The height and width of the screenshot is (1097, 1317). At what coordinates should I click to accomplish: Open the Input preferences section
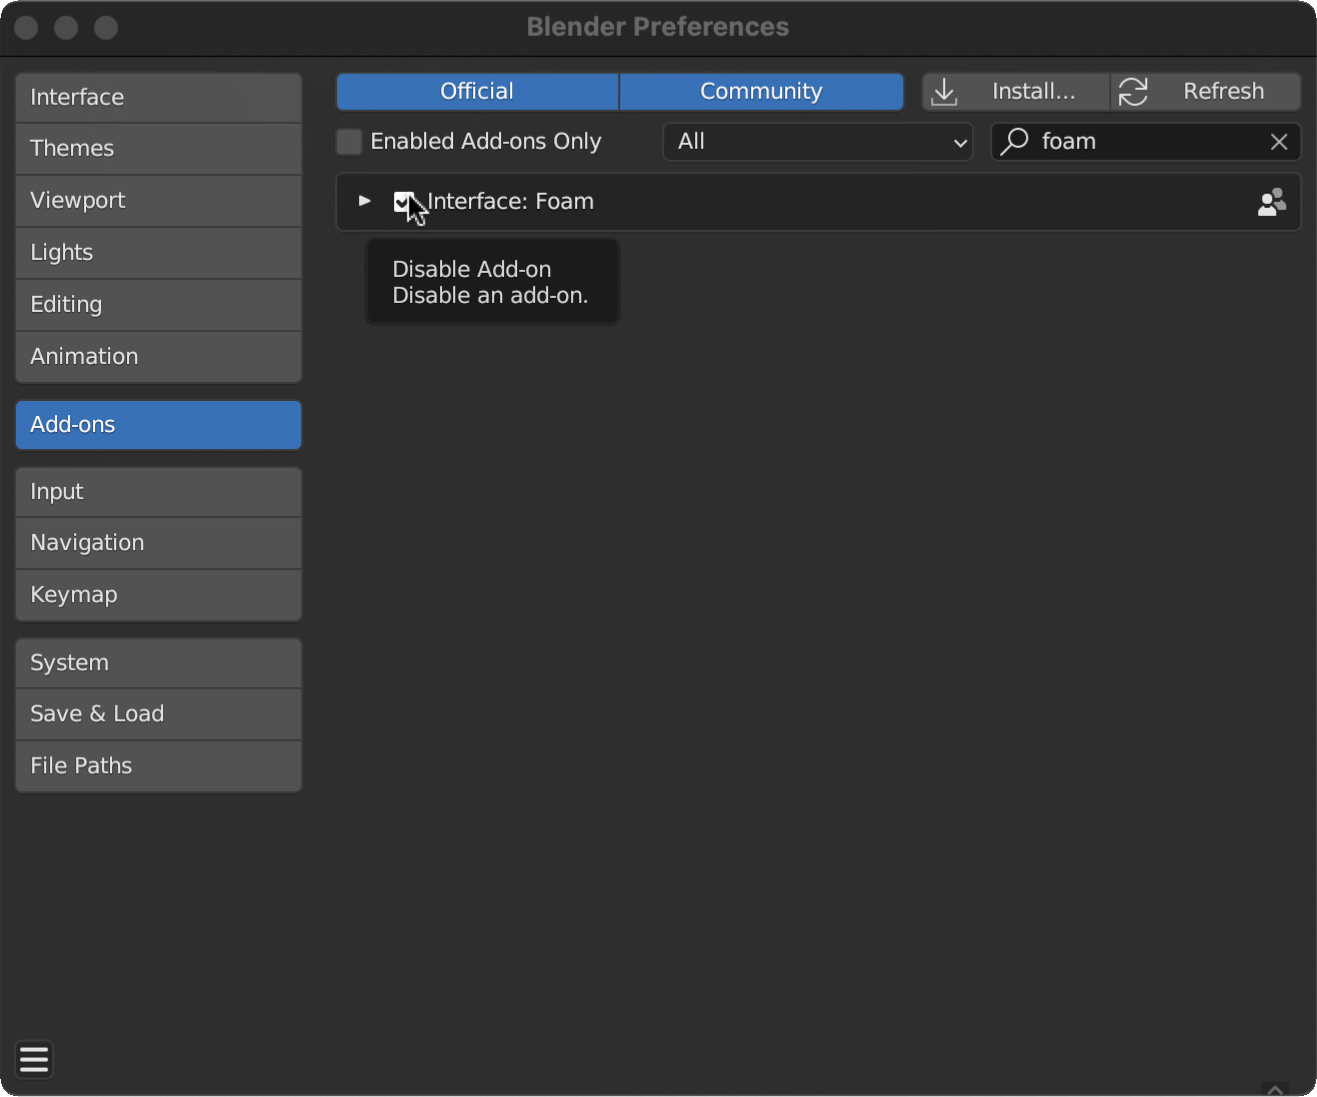pyautogui.click(x=158, y=492)
